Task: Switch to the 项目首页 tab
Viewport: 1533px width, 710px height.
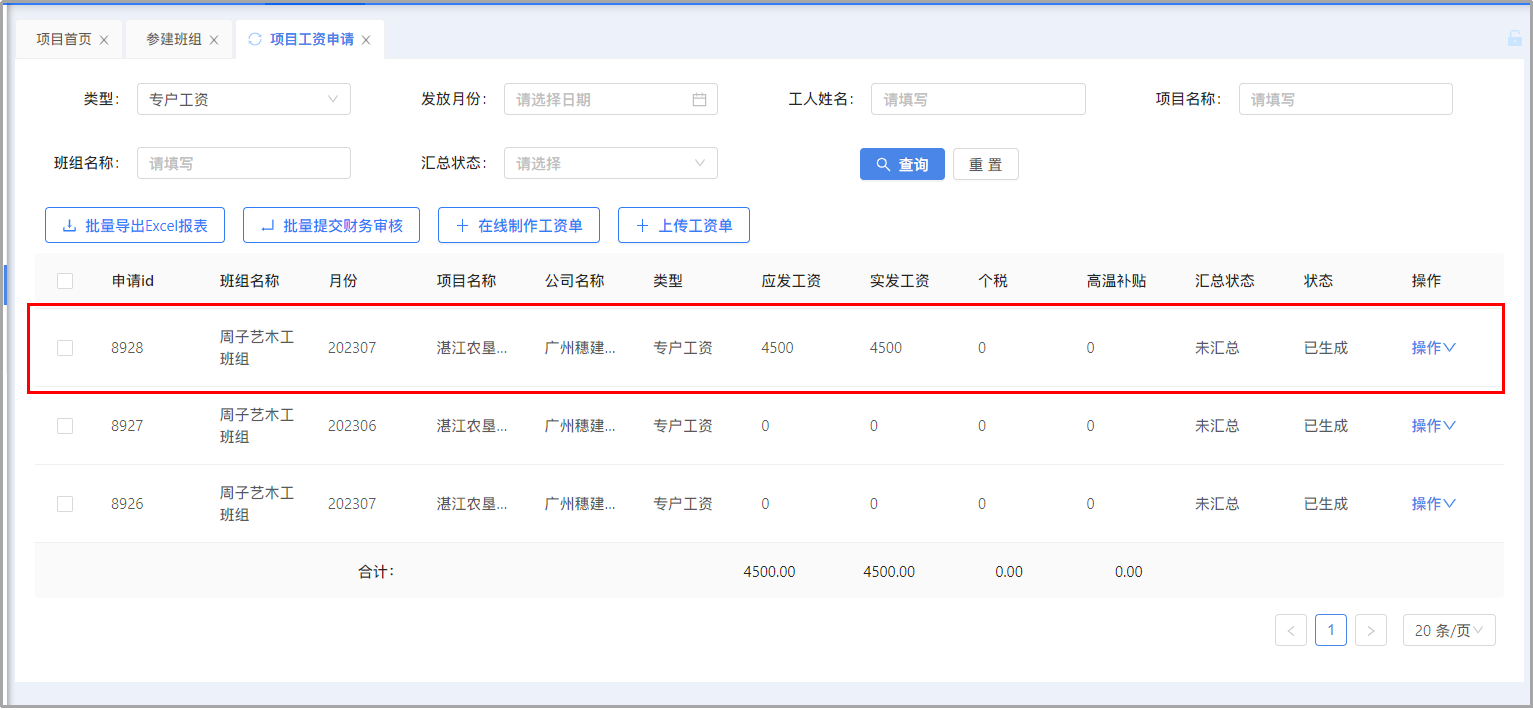Action: click(x=64, y=40)
